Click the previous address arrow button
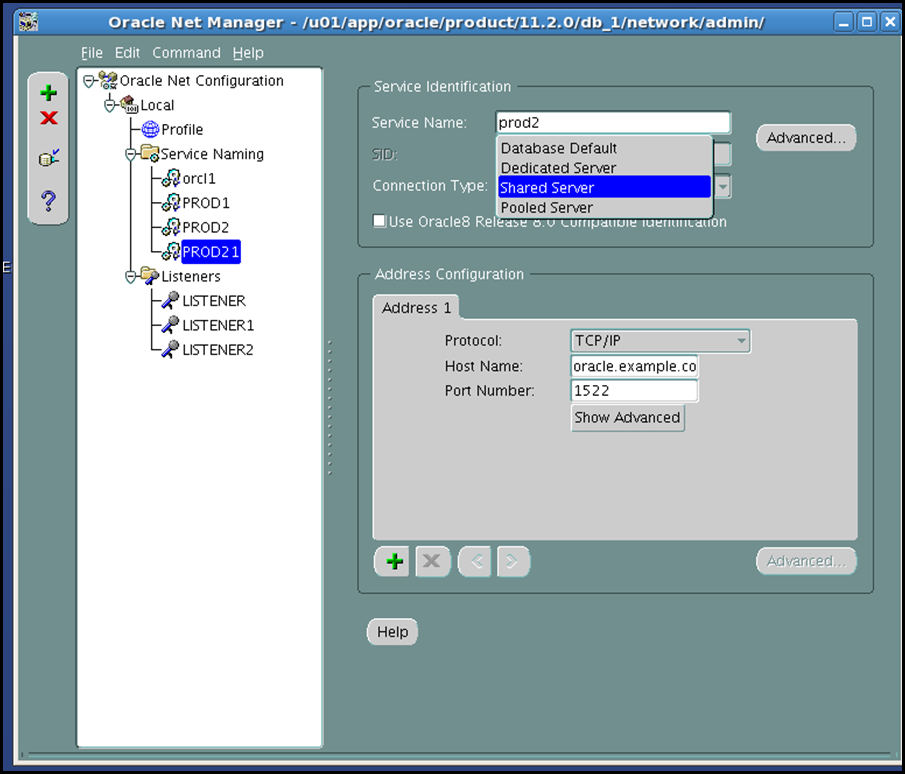 476,561
